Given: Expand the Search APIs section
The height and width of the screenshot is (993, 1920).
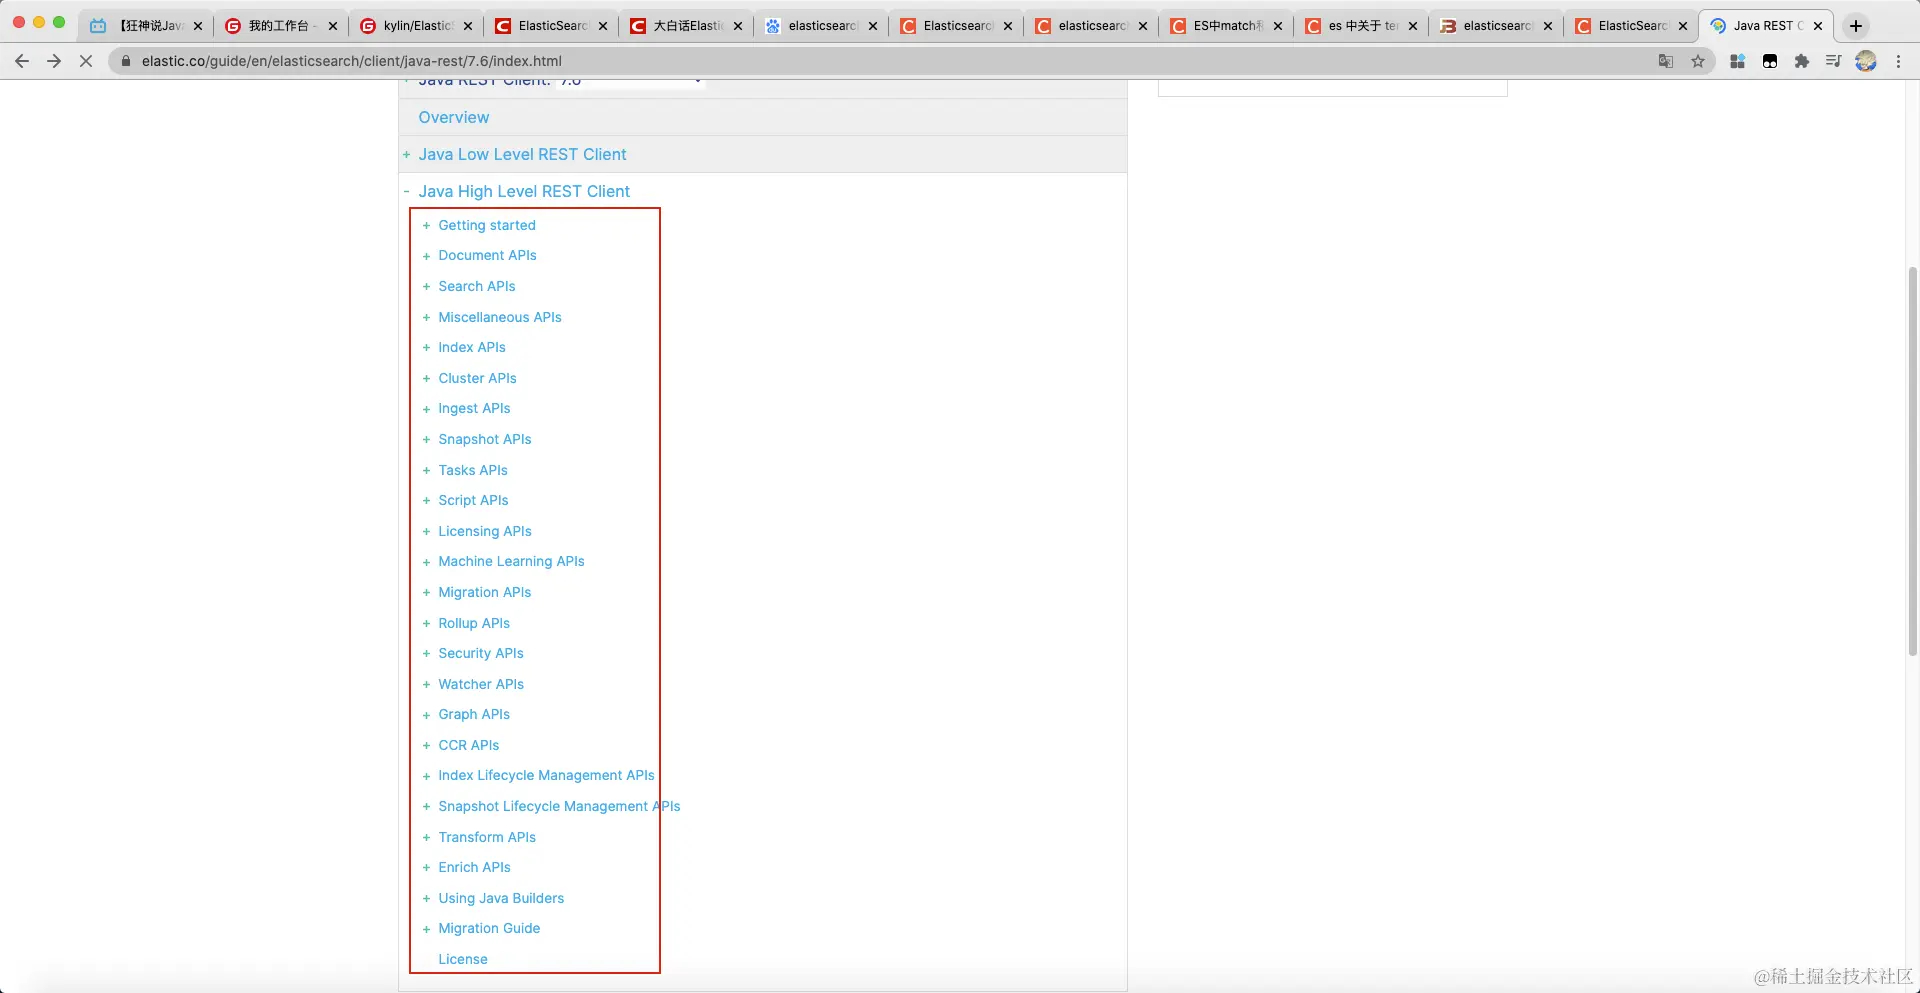Looking at the screenshot, I should tap(426, 287).
